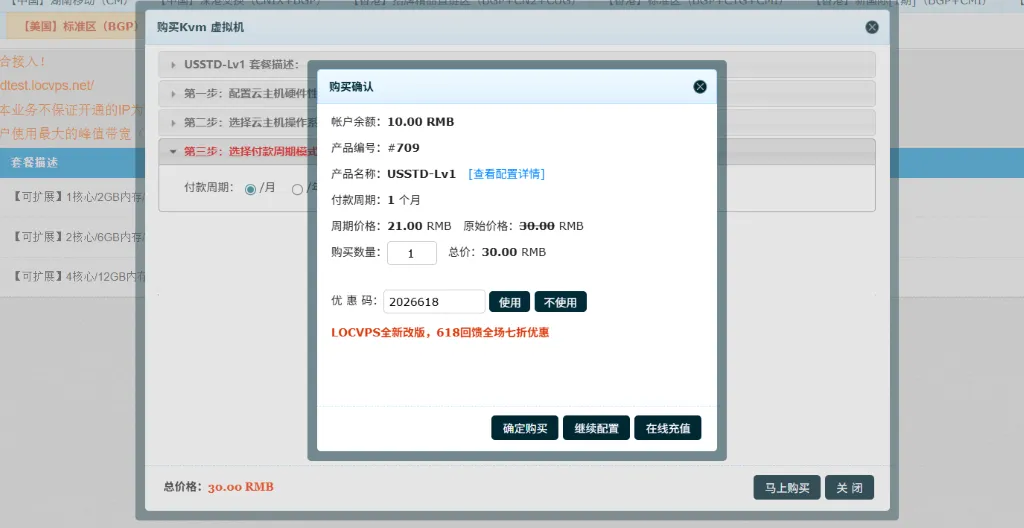Click the 【可扩展】2核心/6GB内存 plan row

click(77, 237)
